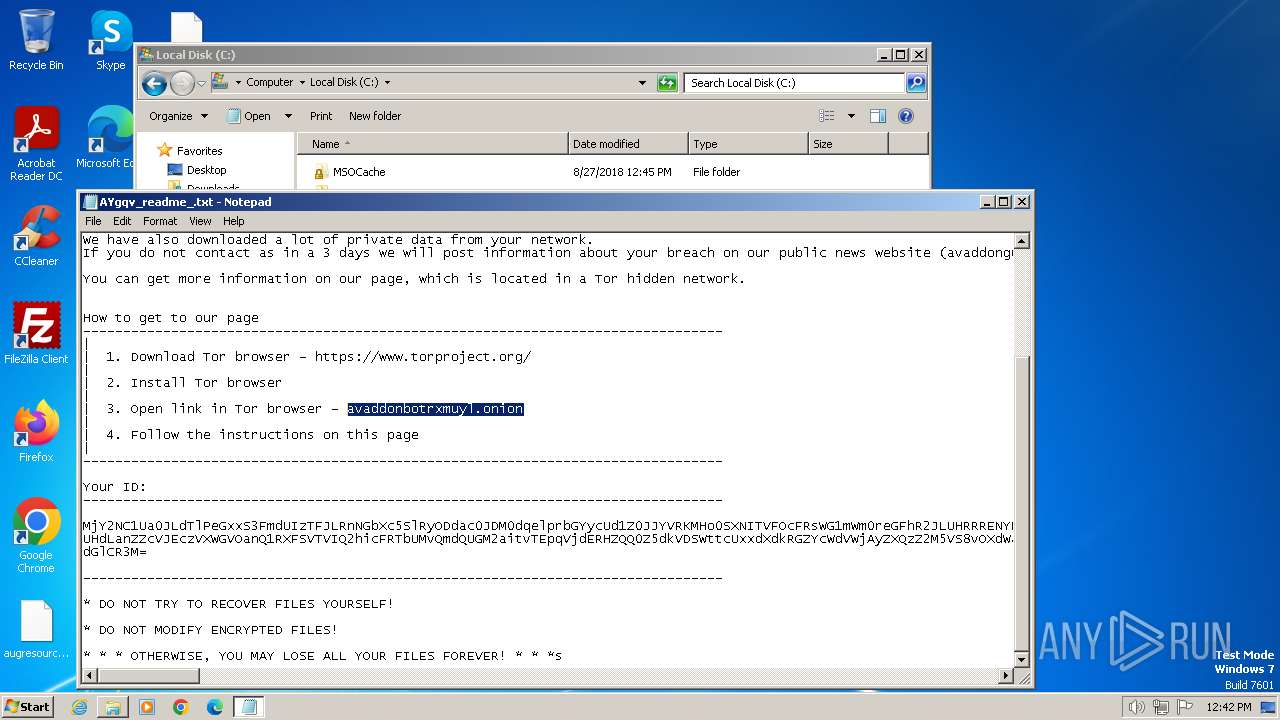
Task: Click 'DO NOT MODIFY ENCRYPTED FILES!' line
Action: pyautogui.click(x=210, y=630)
